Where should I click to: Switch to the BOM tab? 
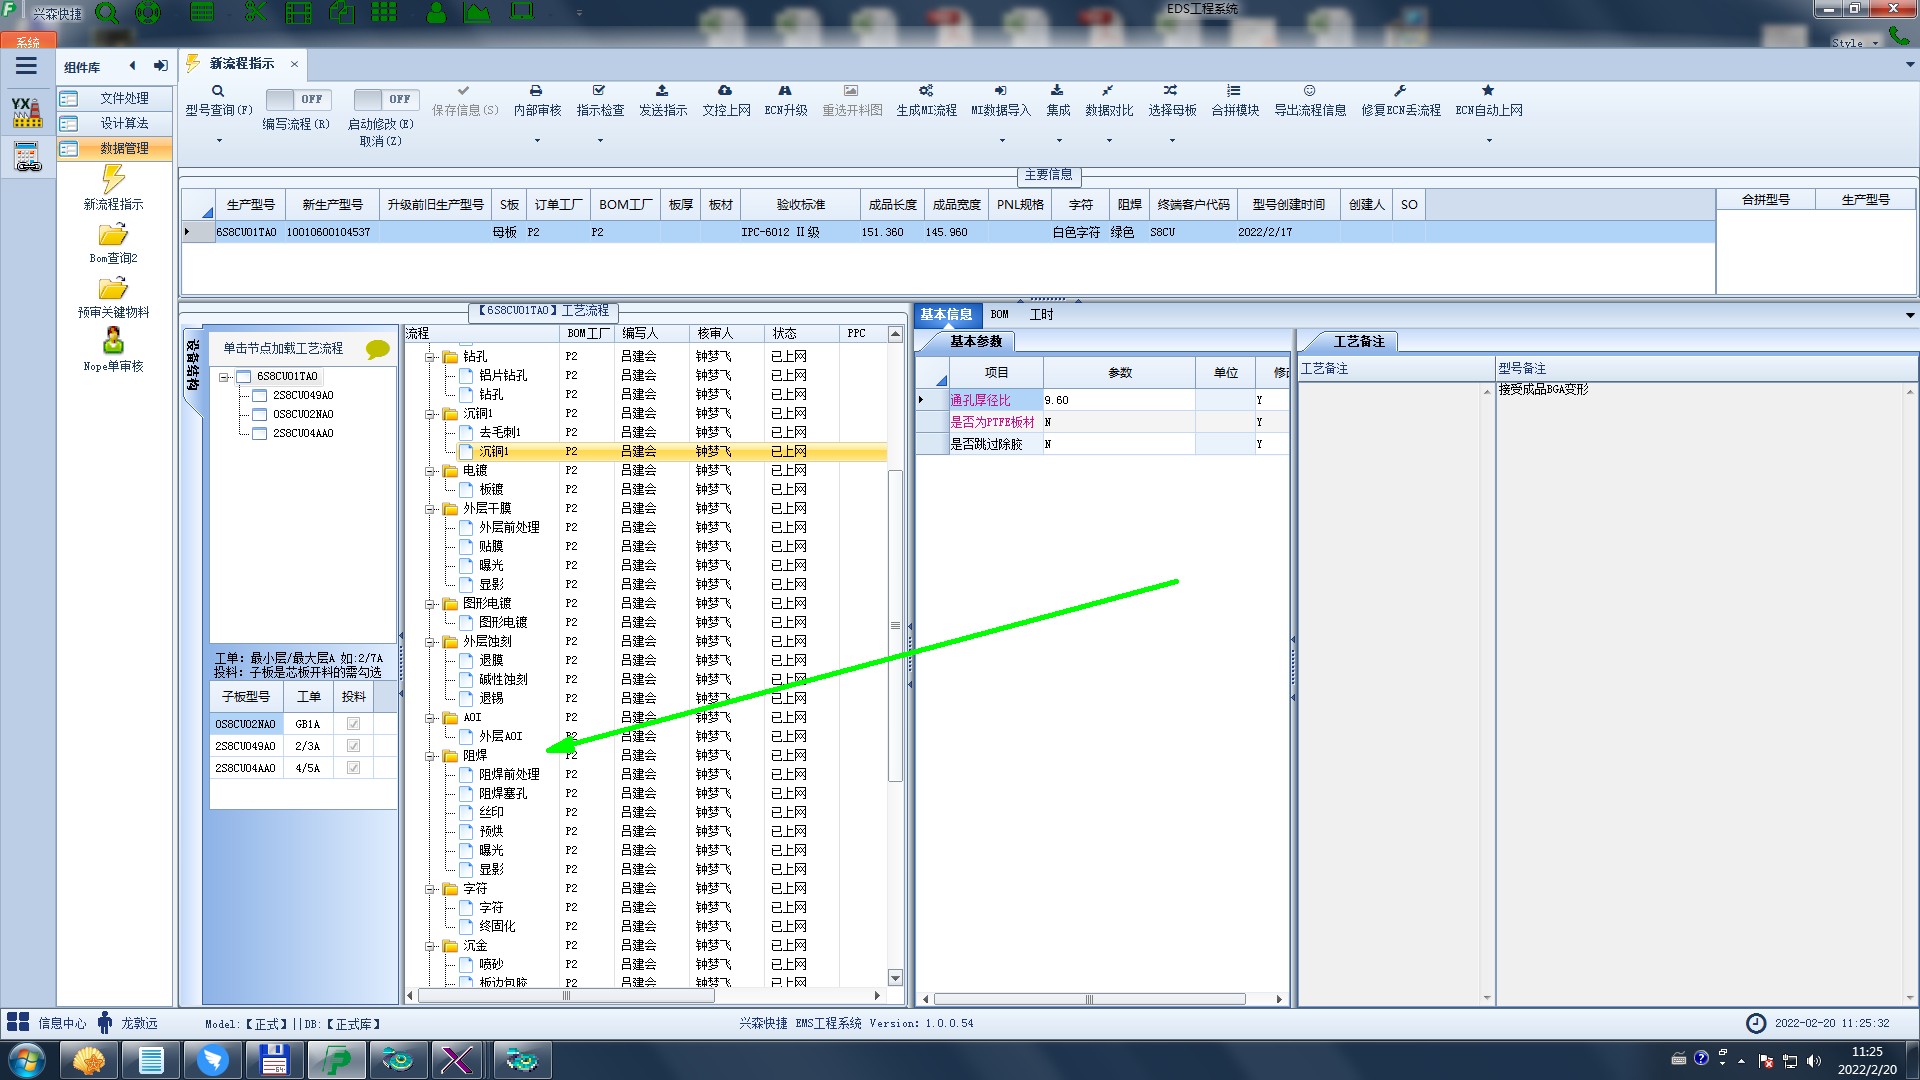pyautogui.click(x=999, y=315)
